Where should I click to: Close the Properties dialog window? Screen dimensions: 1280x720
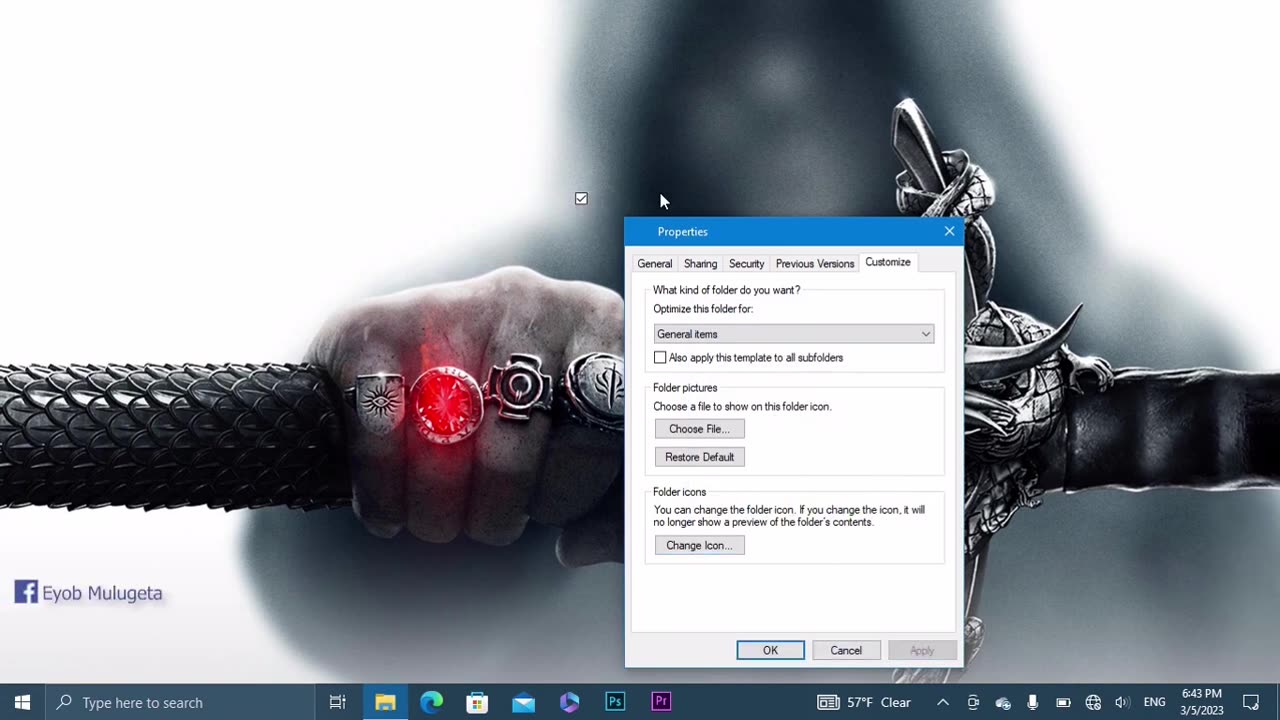click(x=949, y=231)
